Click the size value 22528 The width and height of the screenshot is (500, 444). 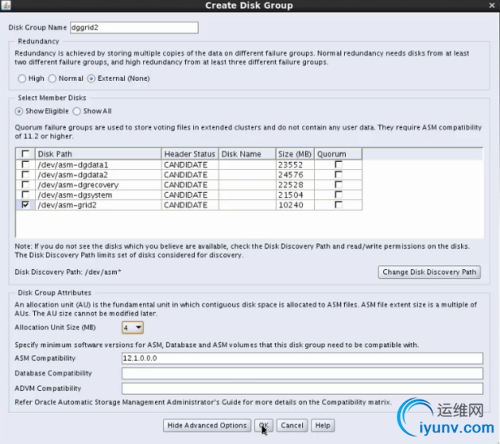[x=291, y=185]
